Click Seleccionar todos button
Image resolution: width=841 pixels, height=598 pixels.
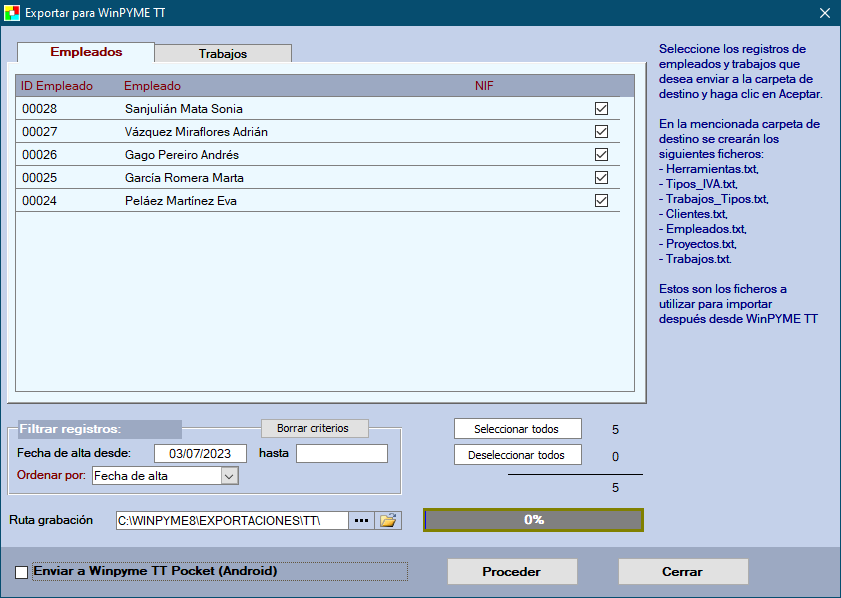517,429
